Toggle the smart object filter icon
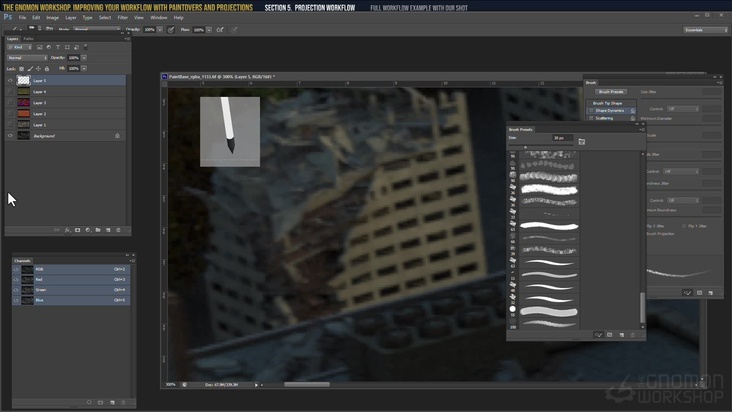The height and width of the screenshot is (412, 732). [x=77, y=47]
